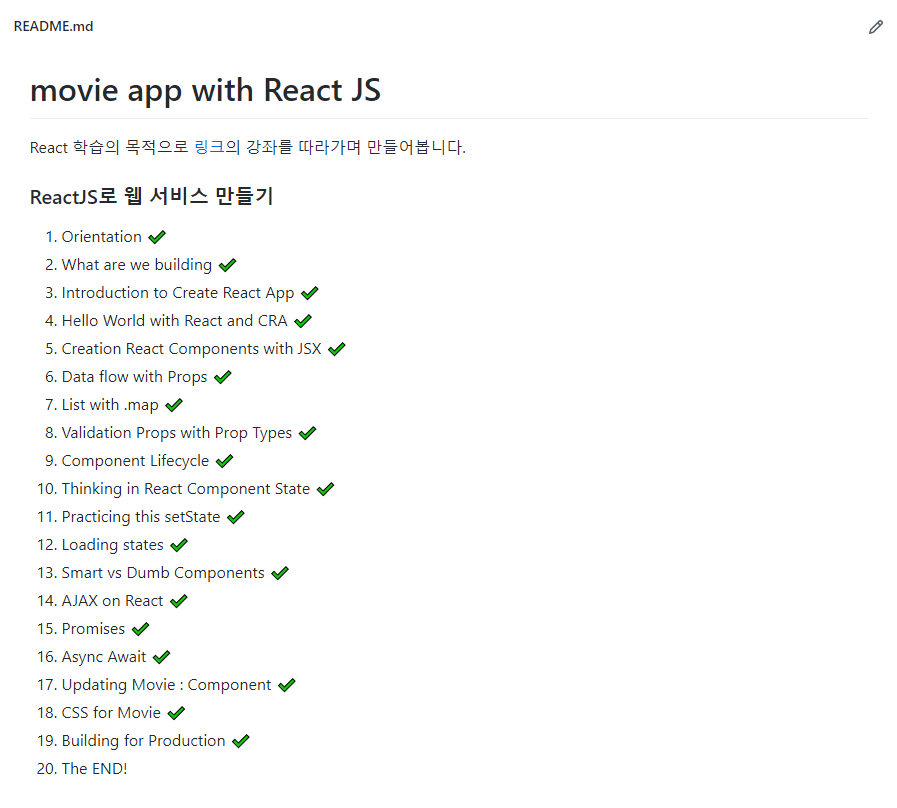Click the final item 'The END!'

click(94, 769)
